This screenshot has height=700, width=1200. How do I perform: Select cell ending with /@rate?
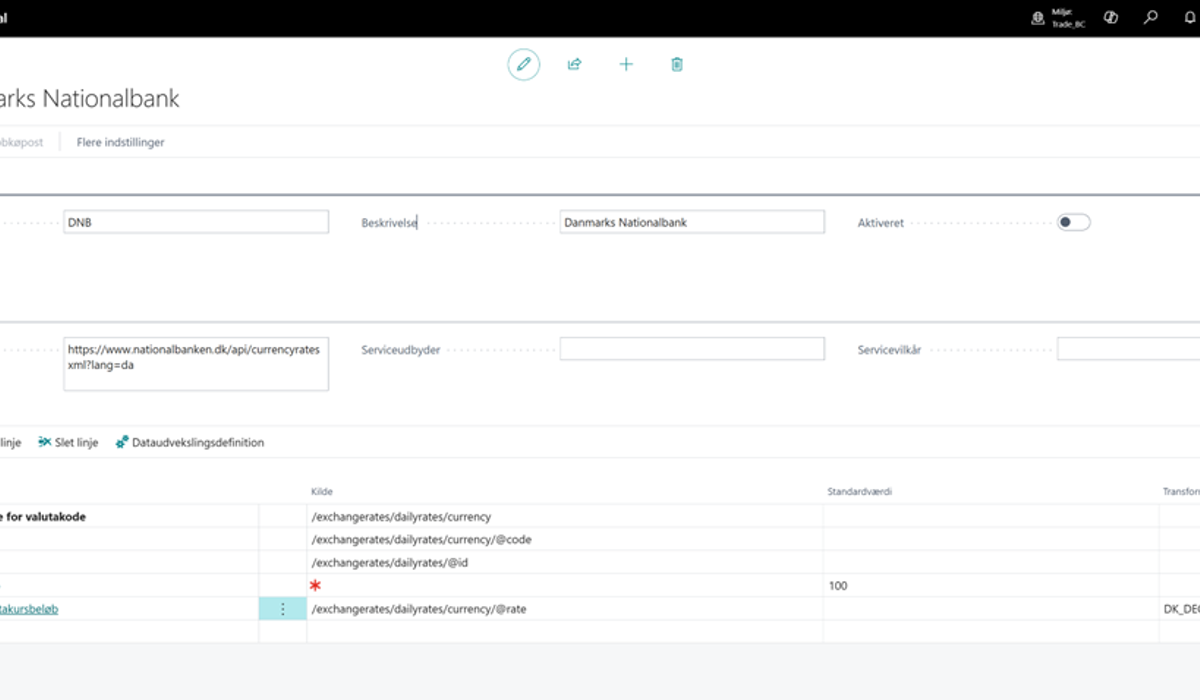pos(564,609)
